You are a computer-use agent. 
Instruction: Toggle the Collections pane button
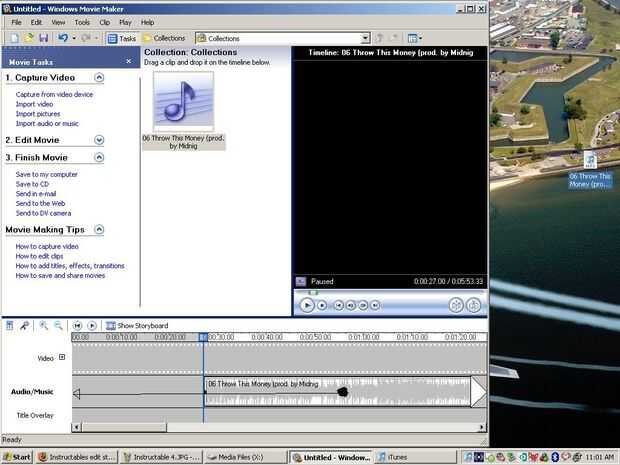[x=164, y=38]
